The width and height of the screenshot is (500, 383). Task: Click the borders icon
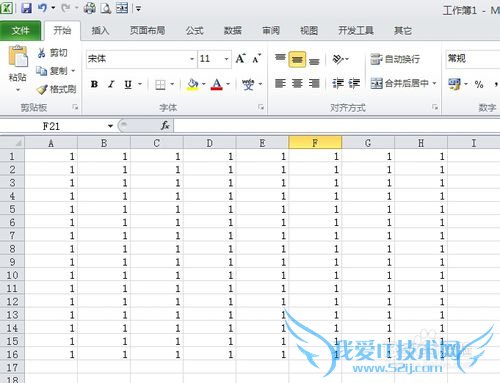pos(160,84)
